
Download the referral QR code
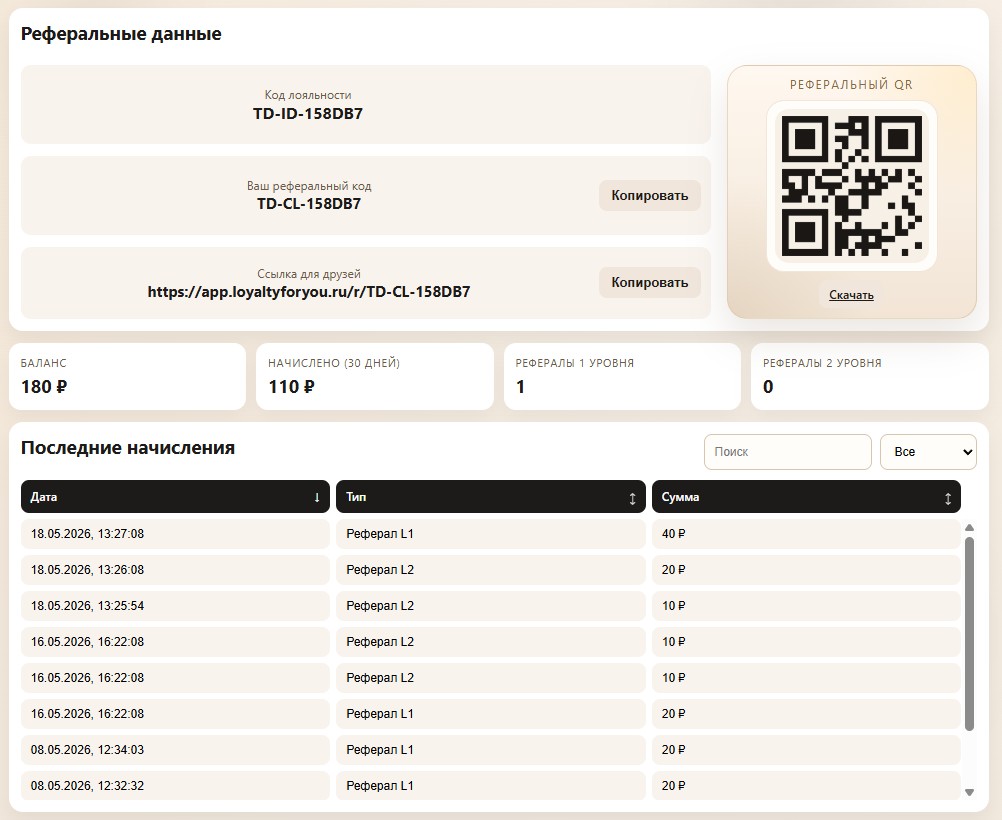tap(851, 295)
